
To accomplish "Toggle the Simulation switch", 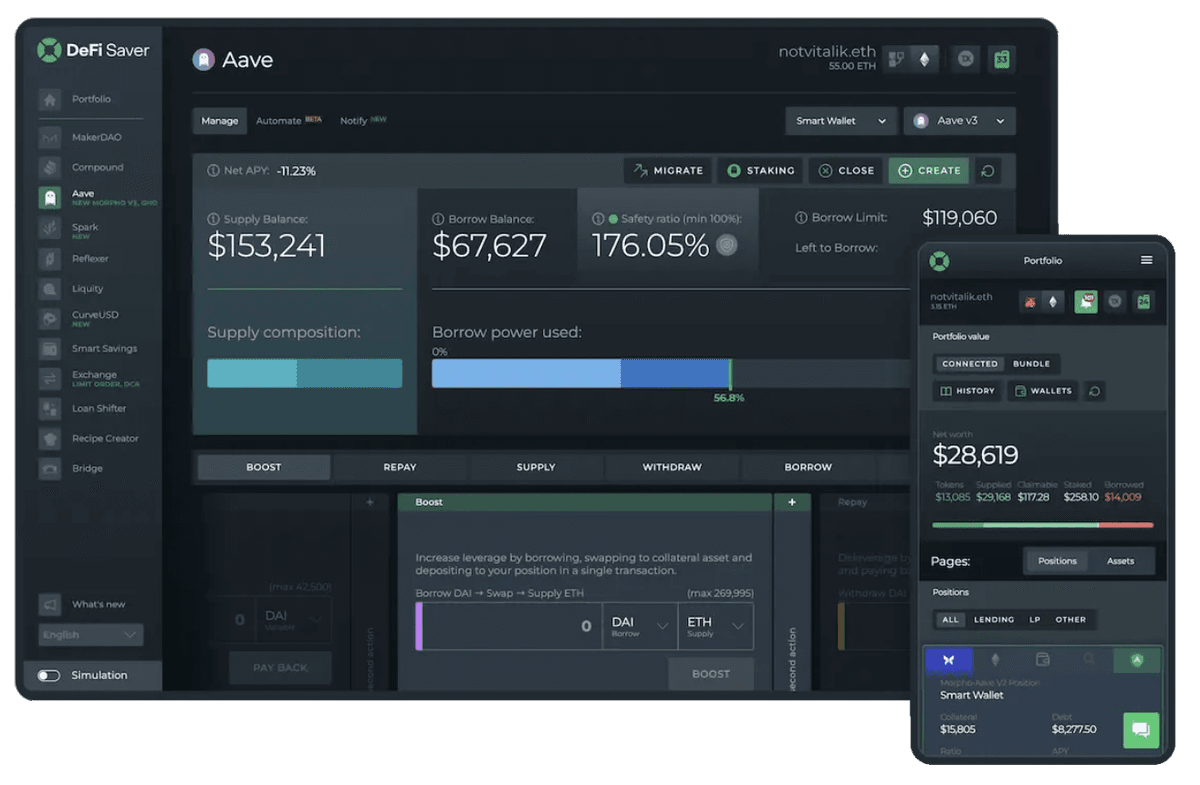I will (x=49, y=676).
